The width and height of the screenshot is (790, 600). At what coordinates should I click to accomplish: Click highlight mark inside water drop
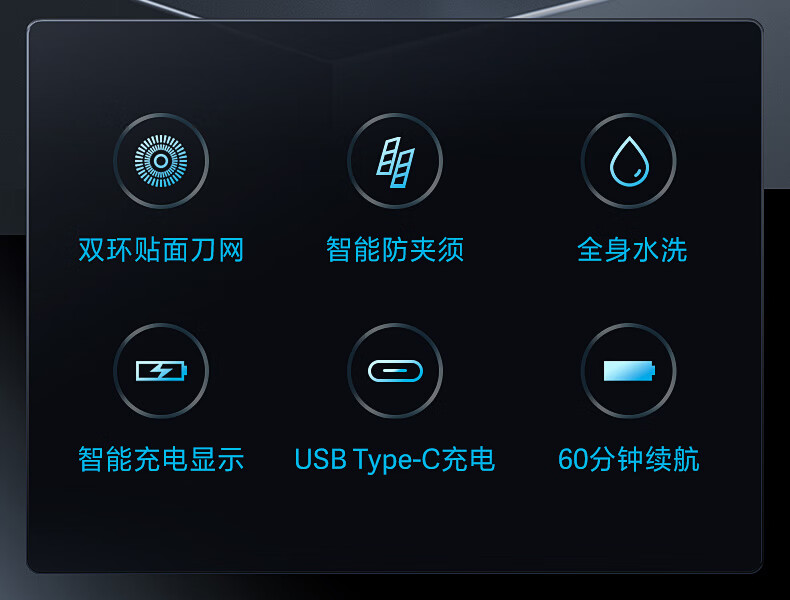[638, 172]
